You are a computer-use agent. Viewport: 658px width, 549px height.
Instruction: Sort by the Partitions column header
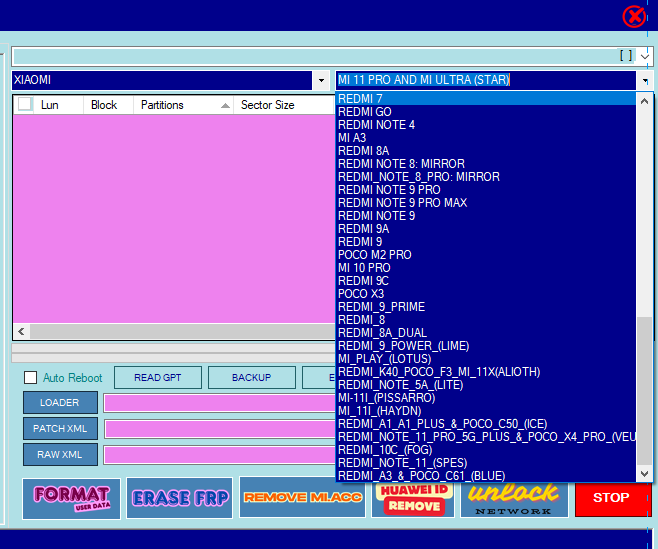183,105
